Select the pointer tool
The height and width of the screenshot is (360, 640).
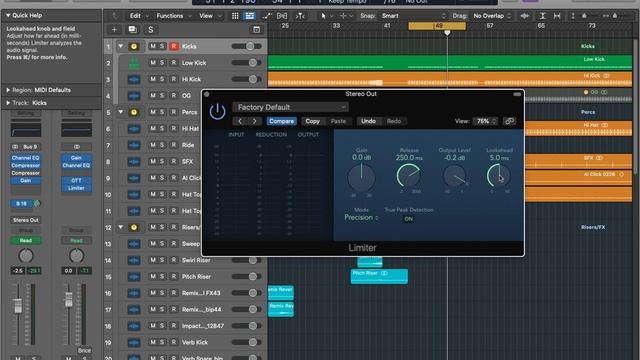click(x=323, y=16)
